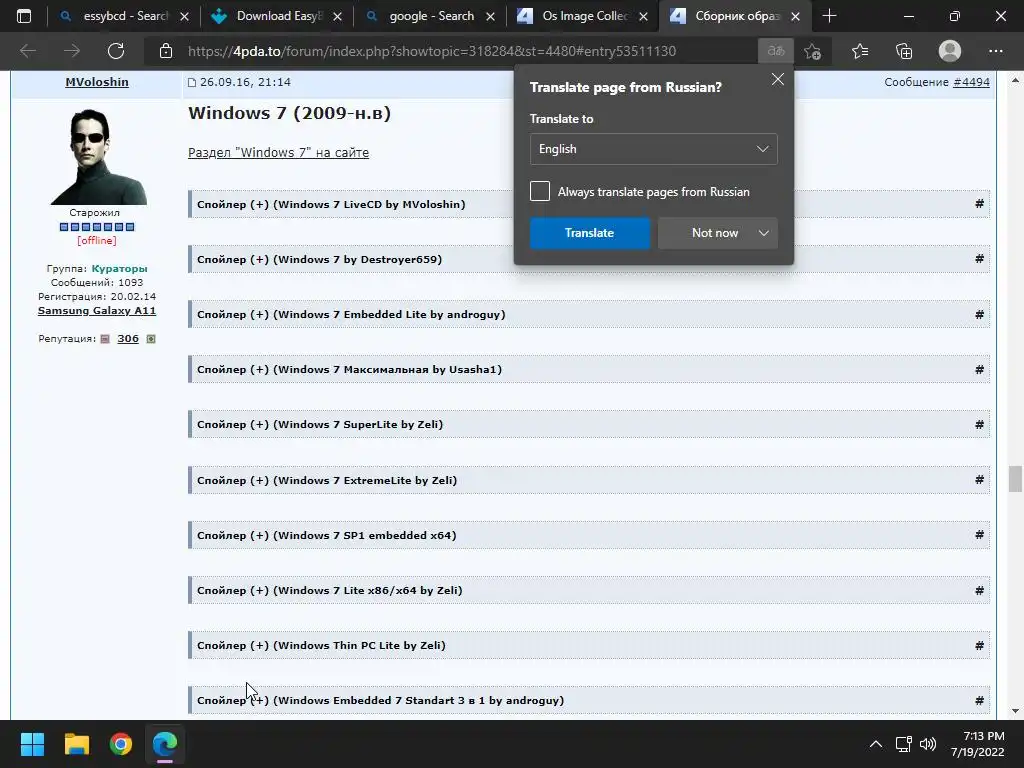This screenshot has width=1024, height=768.
Task: Open clock and date in taskbar
Action: pyautogui.click(x=977, y=744)
